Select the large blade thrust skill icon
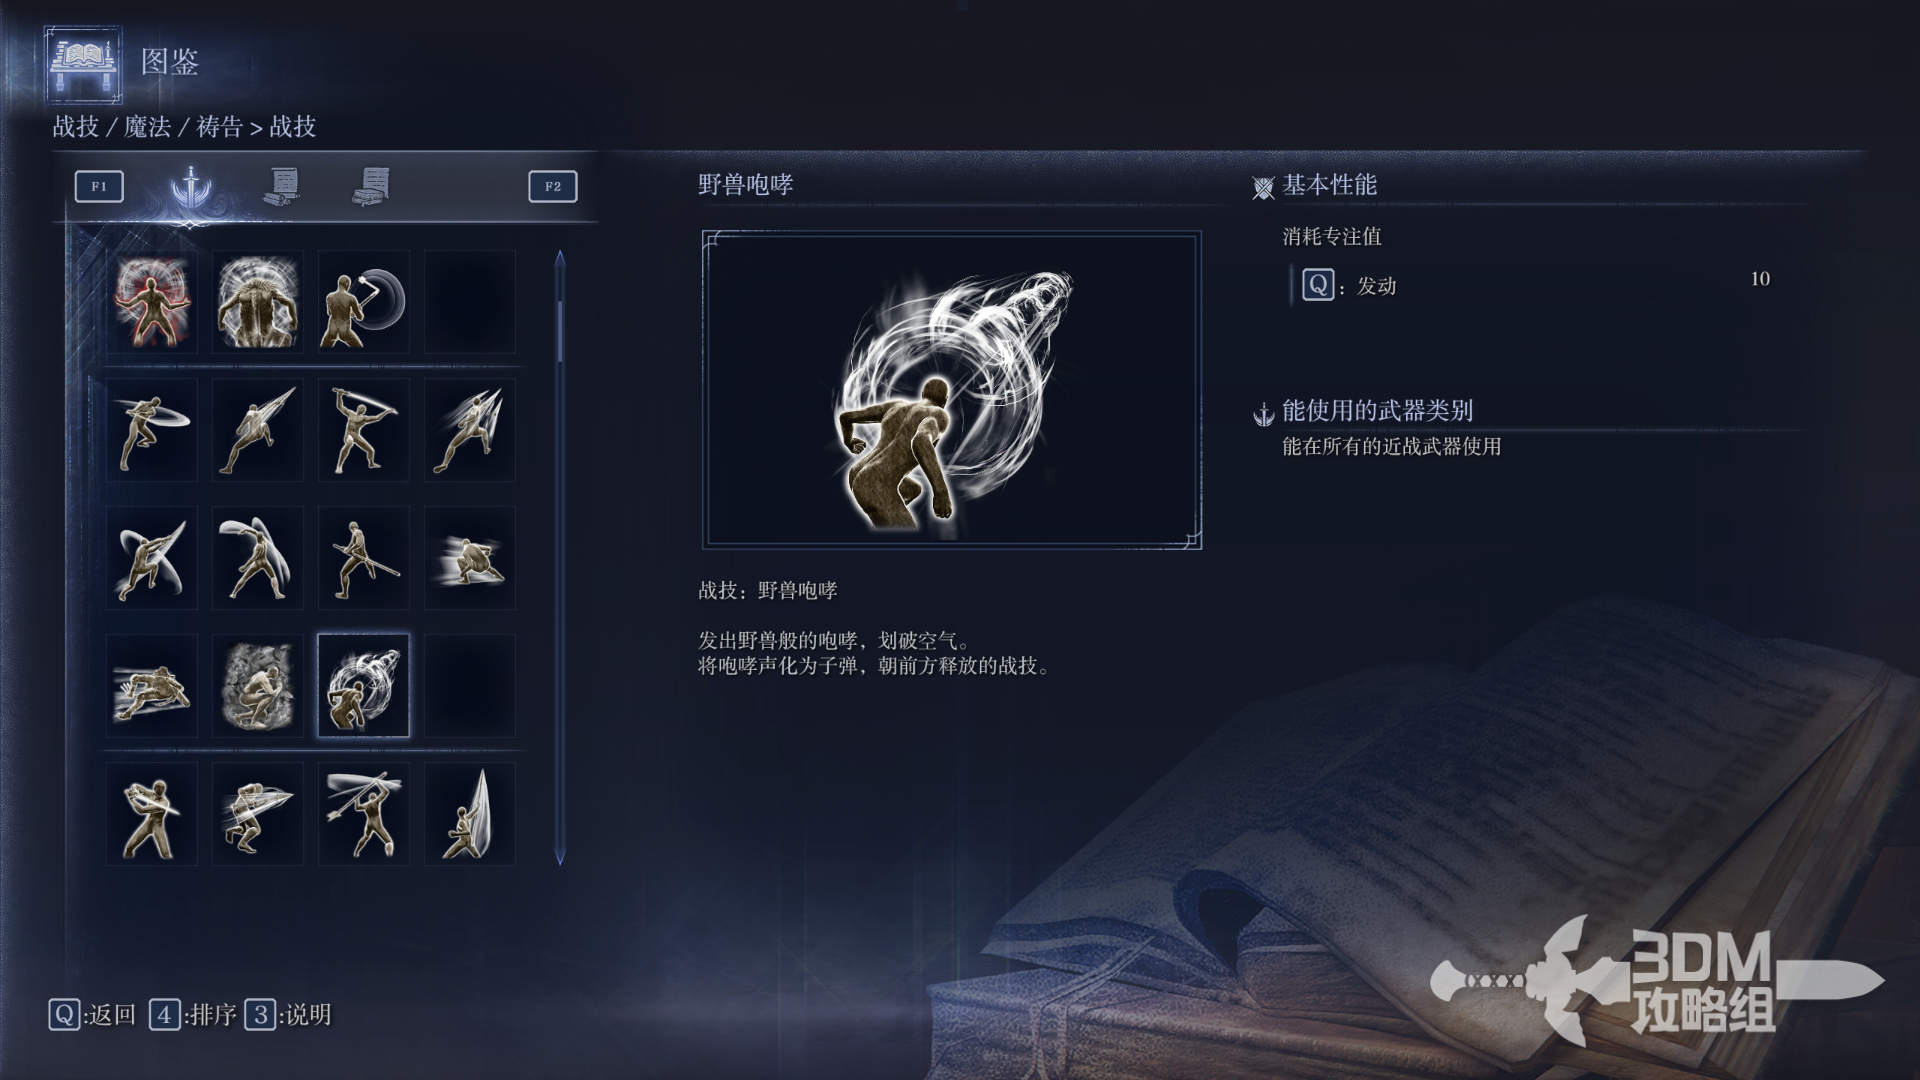1920x1080 pixels. (470, 814)
